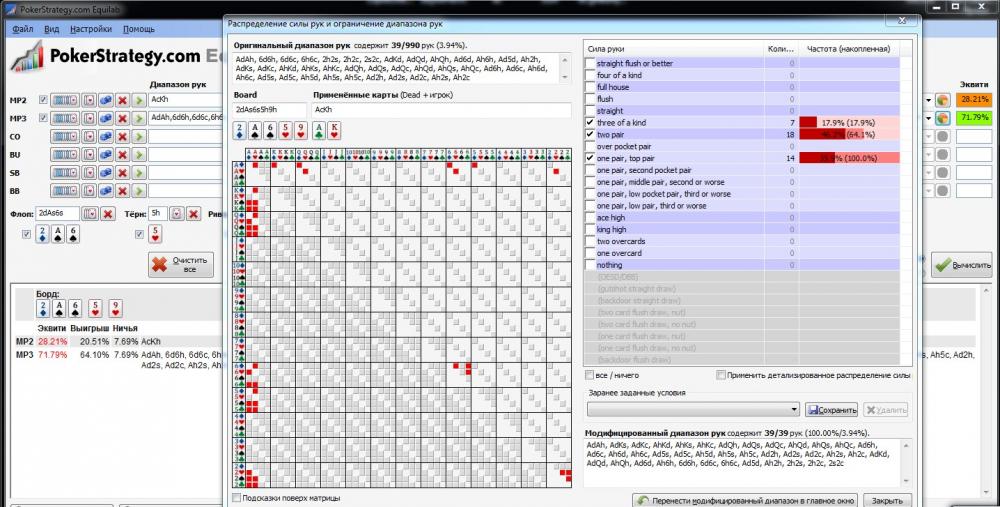Click the King of hearts dead card in dialog
Image resolution: width=1000 pixels, height=507 pixels.
[x=334, y=131]
